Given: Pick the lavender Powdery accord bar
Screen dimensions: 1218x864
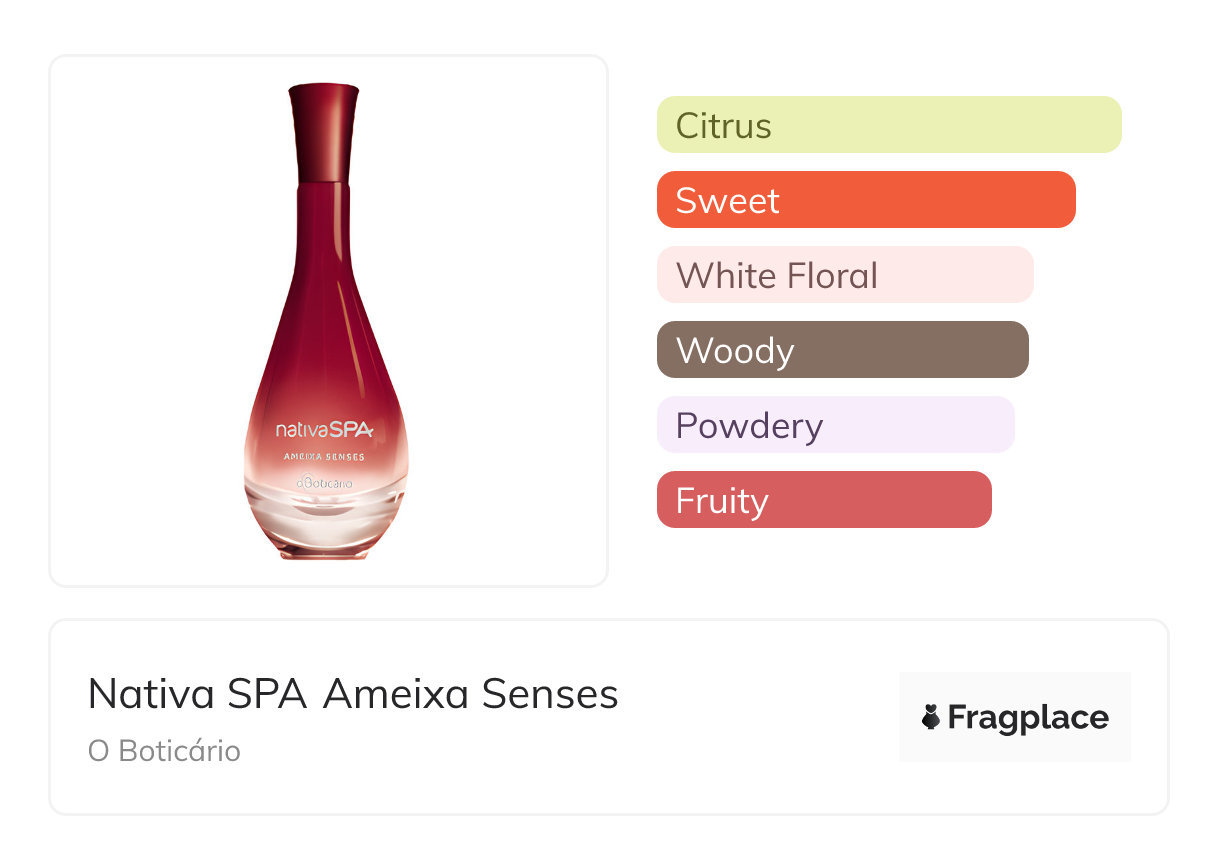Looking at the screenshot, I should [835, 425].
